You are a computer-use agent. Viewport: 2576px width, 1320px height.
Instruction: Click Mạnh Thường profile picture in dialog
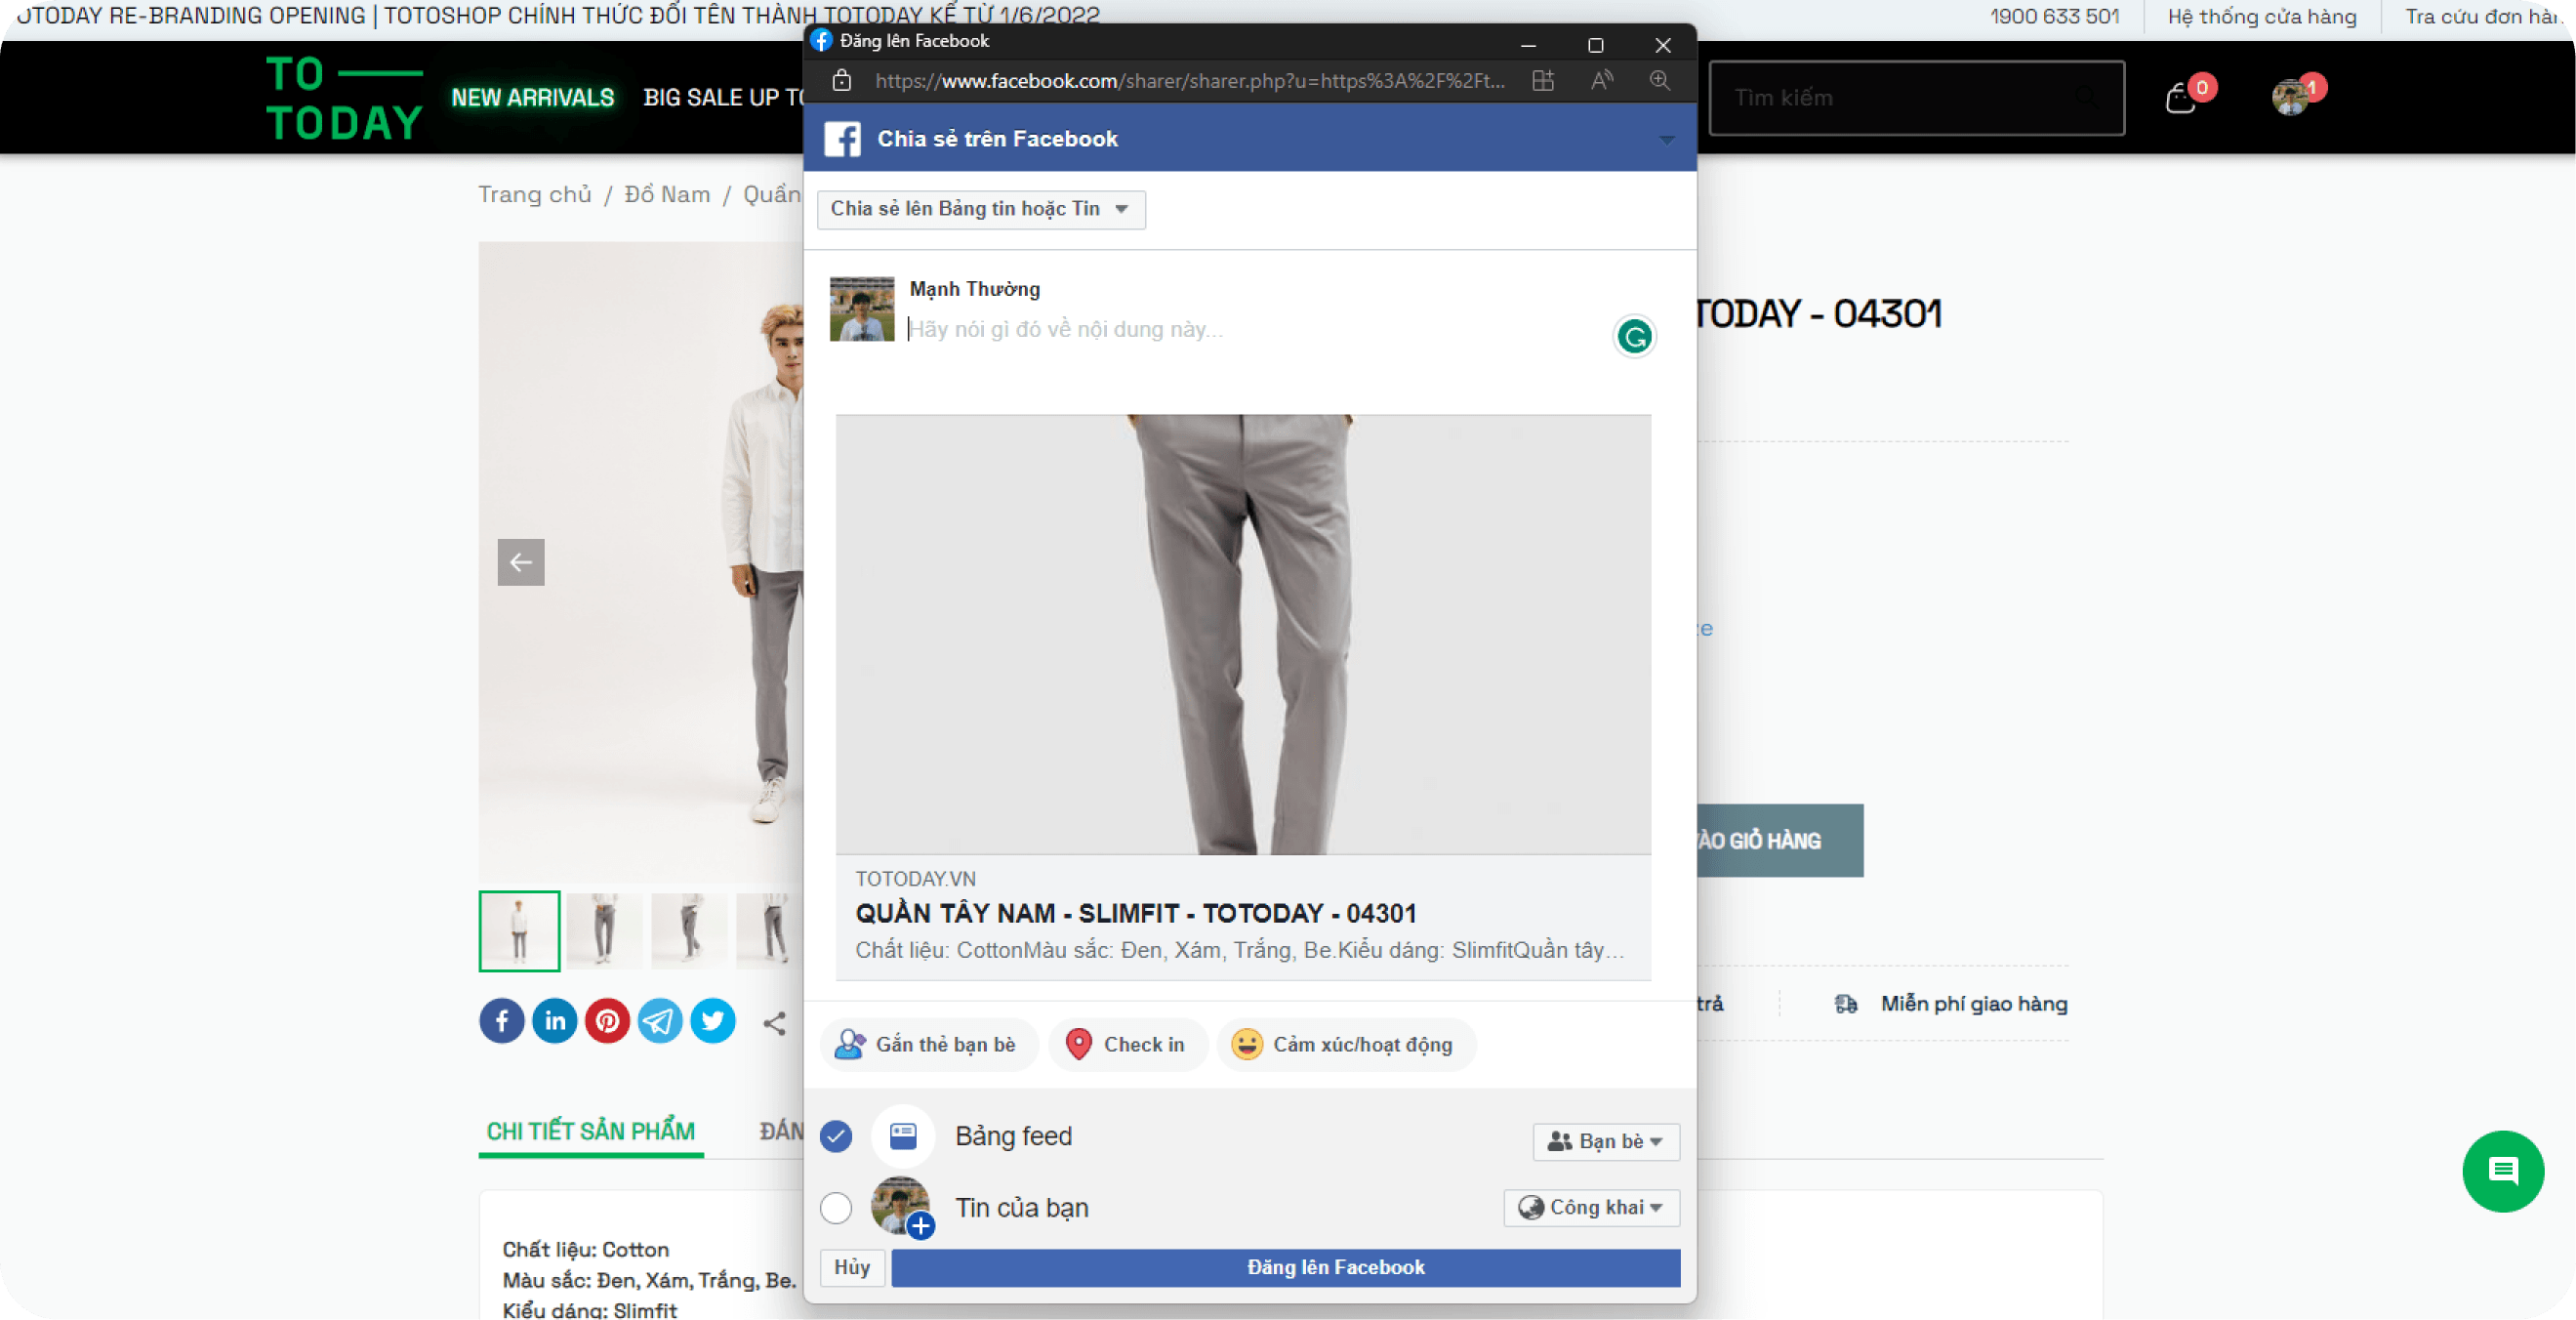[862, 309]
